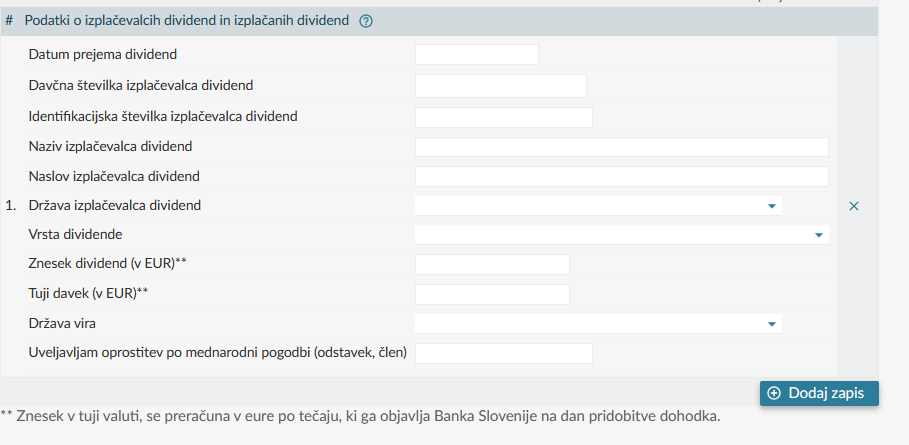The height and width of the screenshot is (445, 909).
Task: Open the Vrsta dividende dropdown arrow
Action: tap(819, 235)
